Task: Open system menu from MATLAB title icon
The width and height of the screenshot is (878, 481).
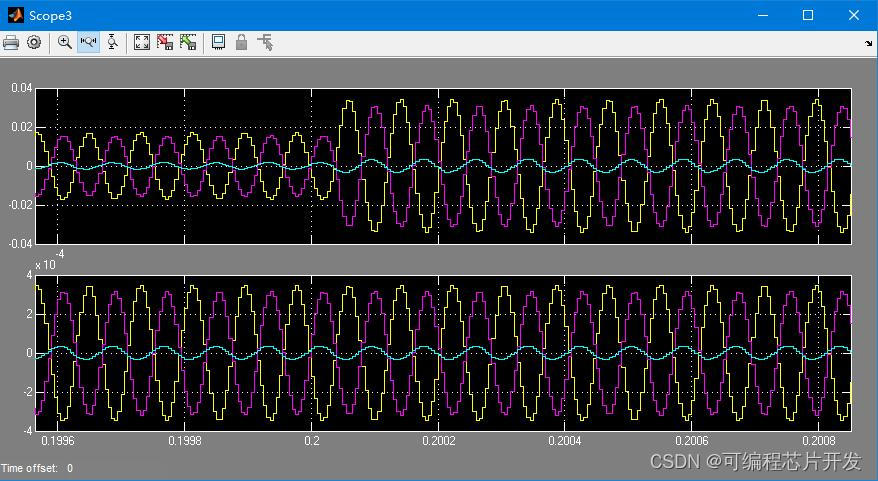Action: tap(15, 15)
